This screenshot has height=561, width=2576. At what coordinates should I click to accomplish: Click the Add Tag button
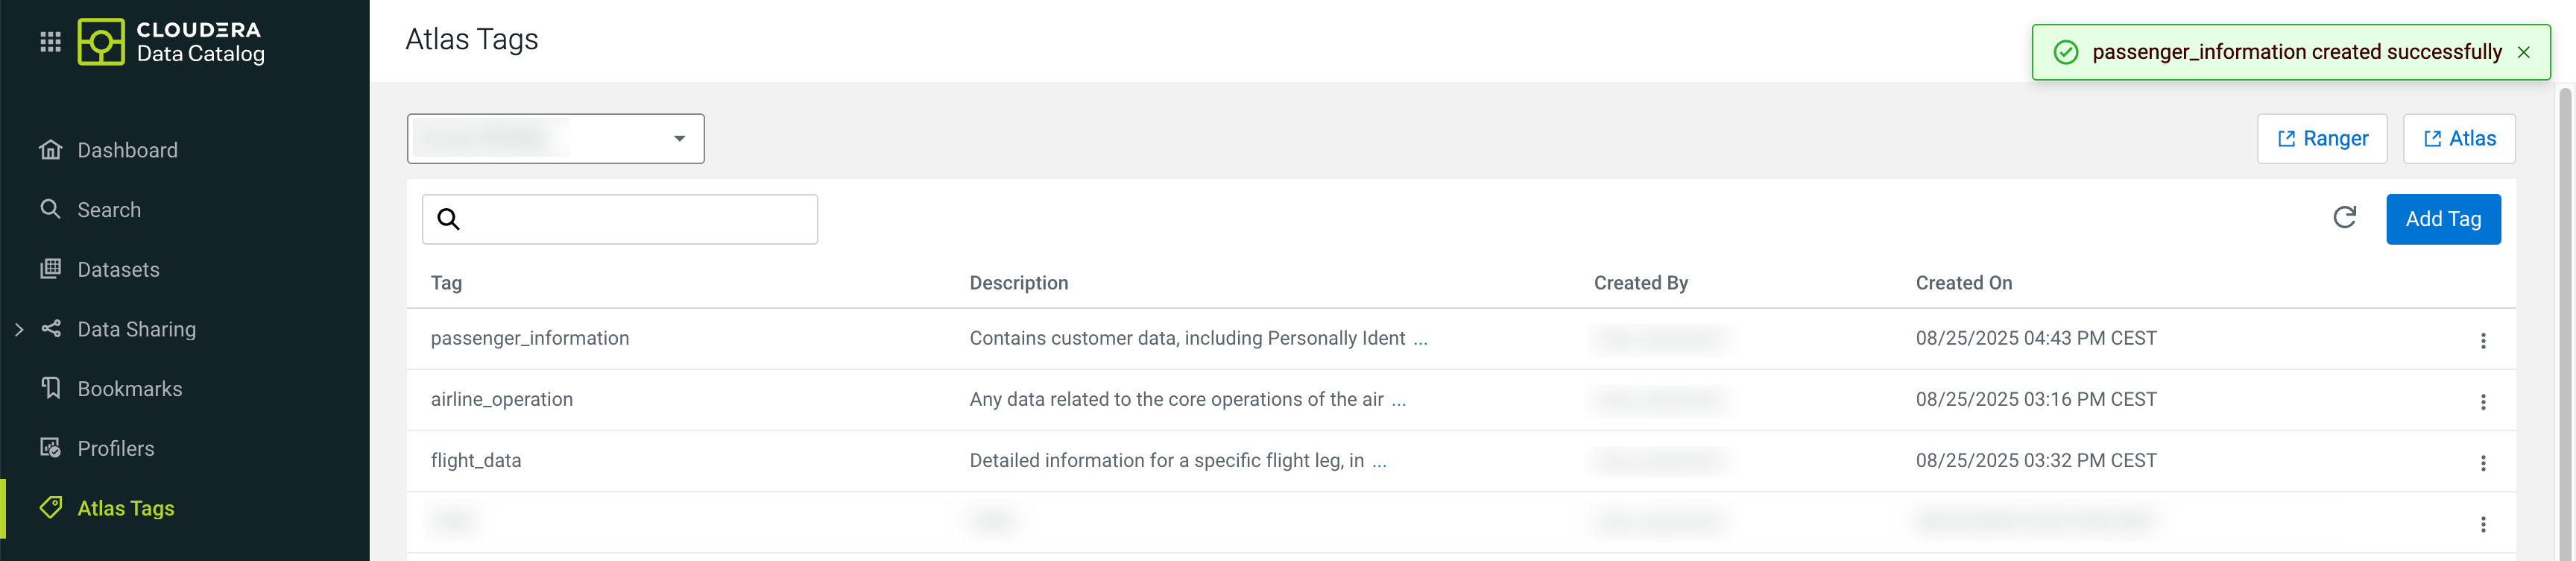[2442, 219]
